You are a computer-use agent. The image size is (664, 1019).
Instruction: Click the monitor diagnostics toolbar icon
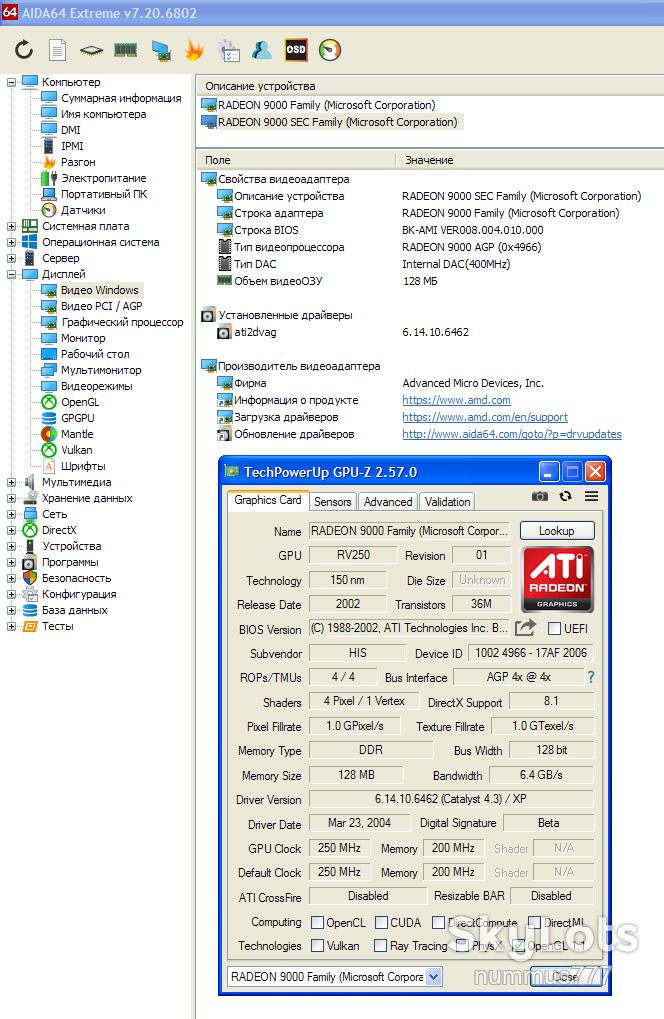[x=160, y=51]
